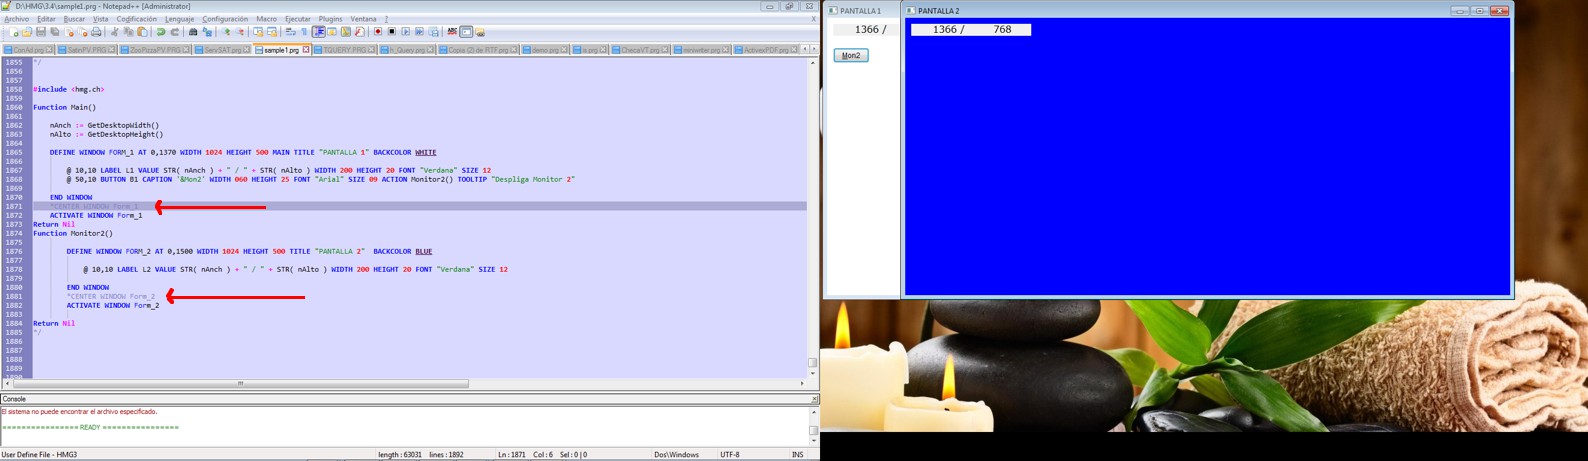Close the Console panel with its X
Image resolution: width=1588 pixels, height=461 pixels.
tap(814, 399)
